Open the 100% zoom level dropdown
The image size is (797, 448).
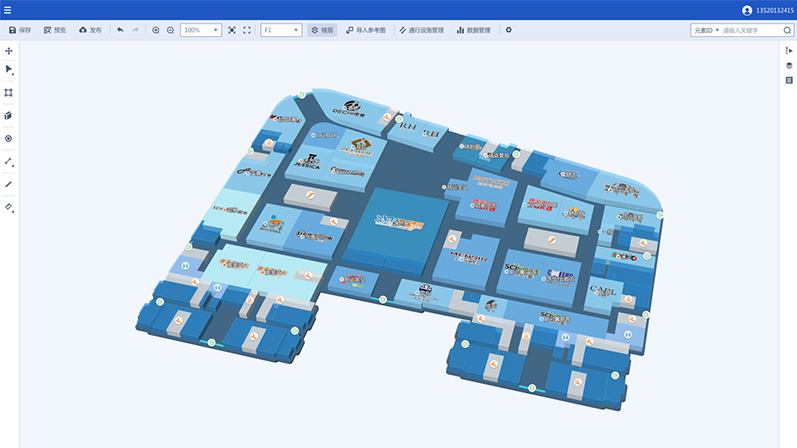tap(201, 30)
